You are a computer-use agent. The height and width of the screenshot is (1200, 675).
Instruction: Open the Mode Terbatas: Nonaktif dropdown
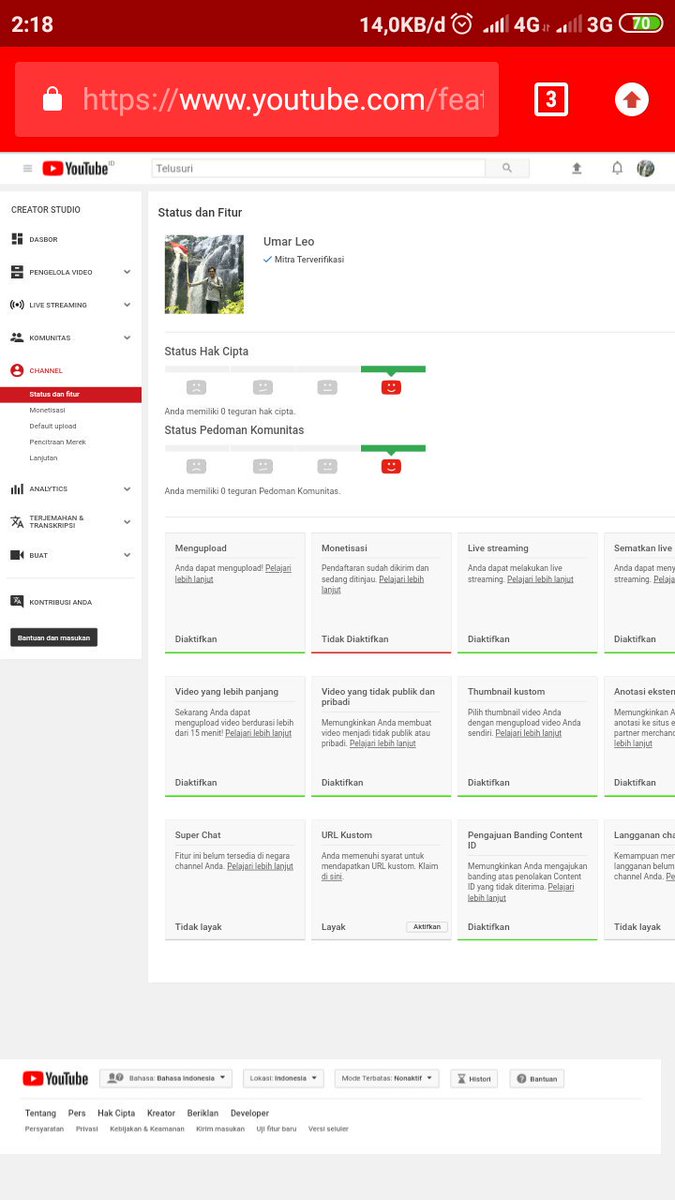click(387, 1079)
